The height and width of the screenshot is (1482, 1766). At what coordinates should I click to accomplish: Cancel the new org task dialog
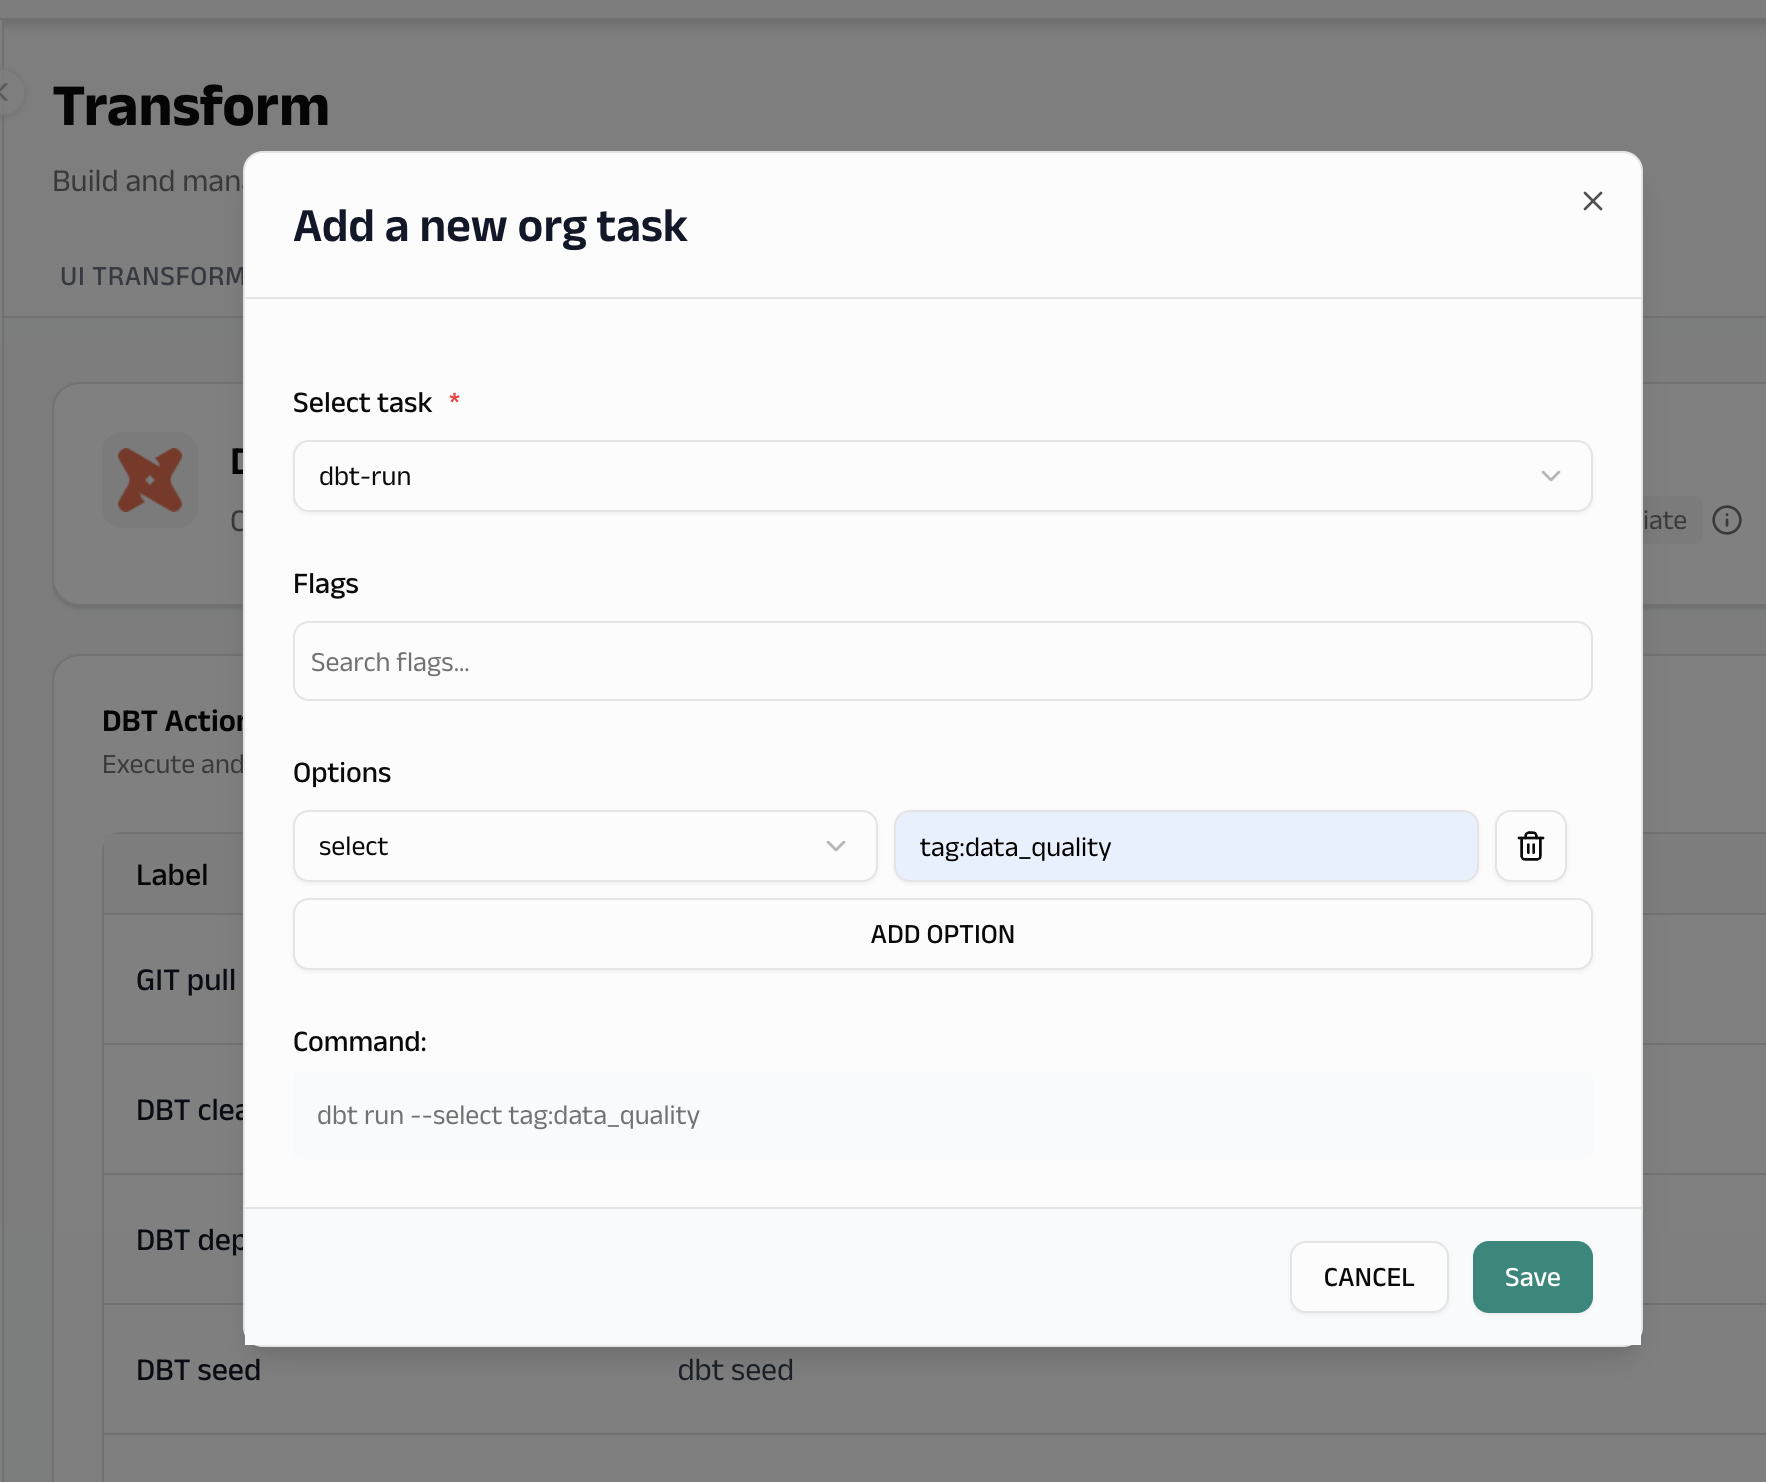(x=1369, y=1277)
